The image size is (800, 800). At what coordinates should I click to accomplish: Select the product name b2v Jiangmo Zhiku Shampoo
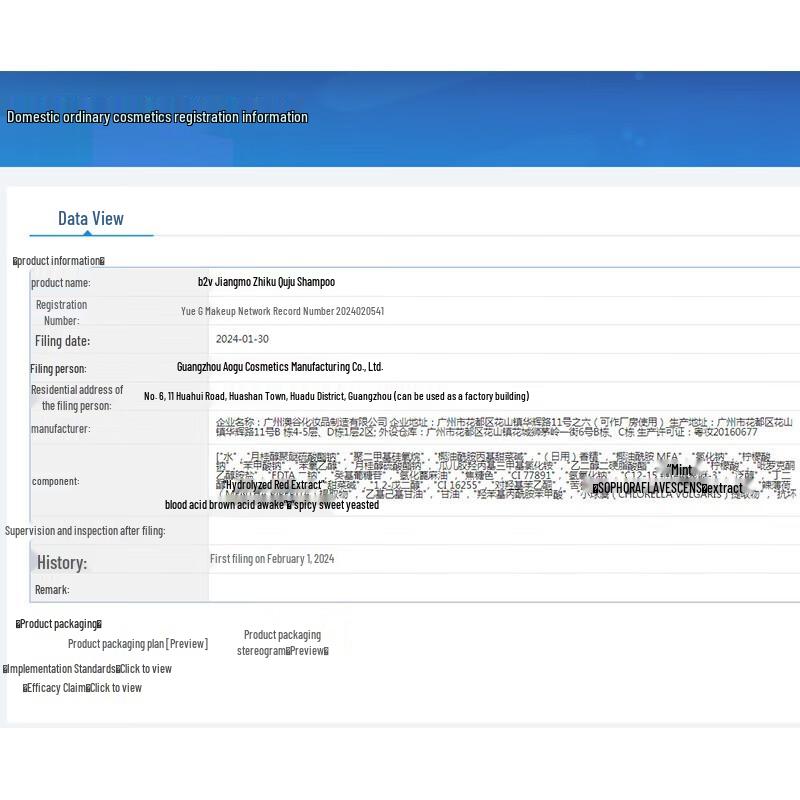tap(266, 283)
